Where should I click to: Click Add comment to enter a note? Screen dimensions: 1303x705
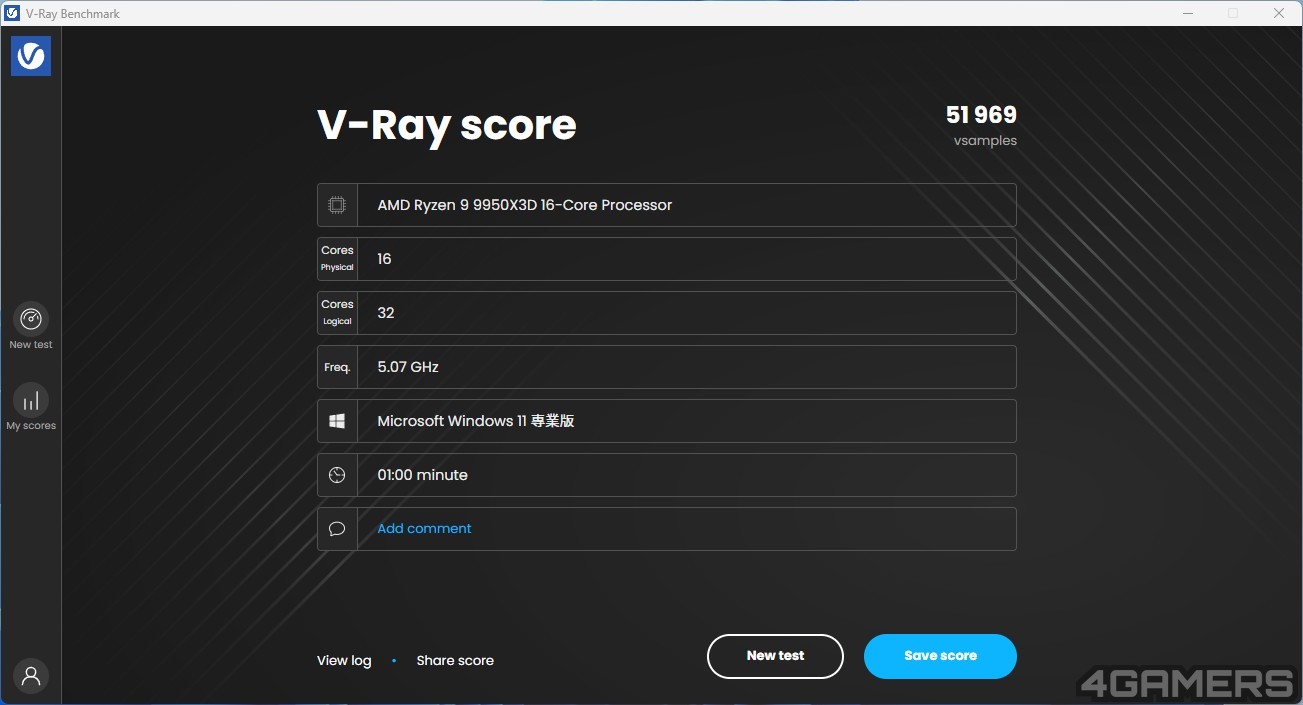(x=424, y=529)
